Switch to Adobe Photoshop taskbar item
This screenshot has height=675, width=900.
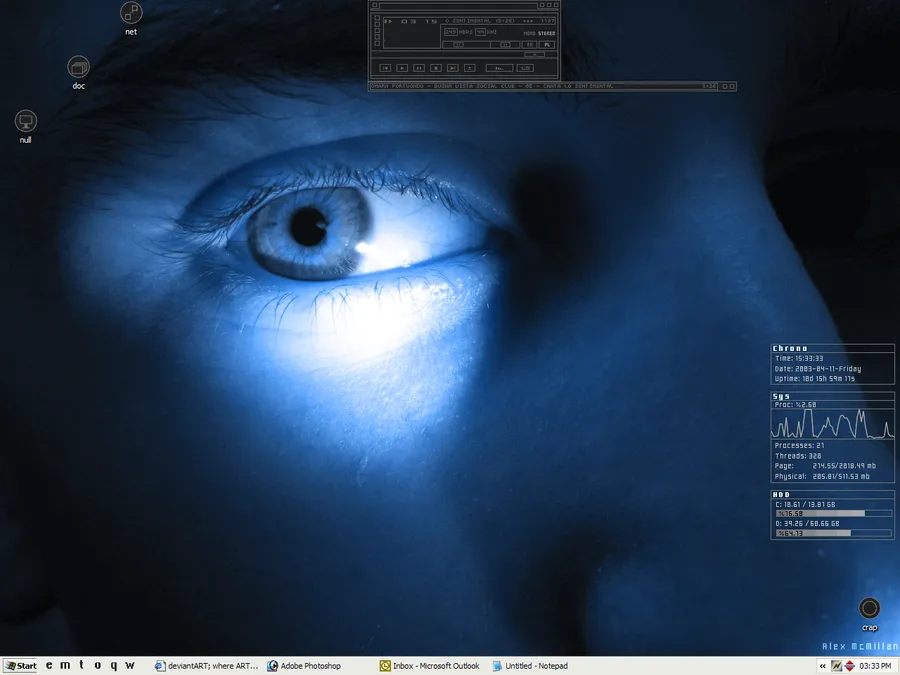coord(304,666)
